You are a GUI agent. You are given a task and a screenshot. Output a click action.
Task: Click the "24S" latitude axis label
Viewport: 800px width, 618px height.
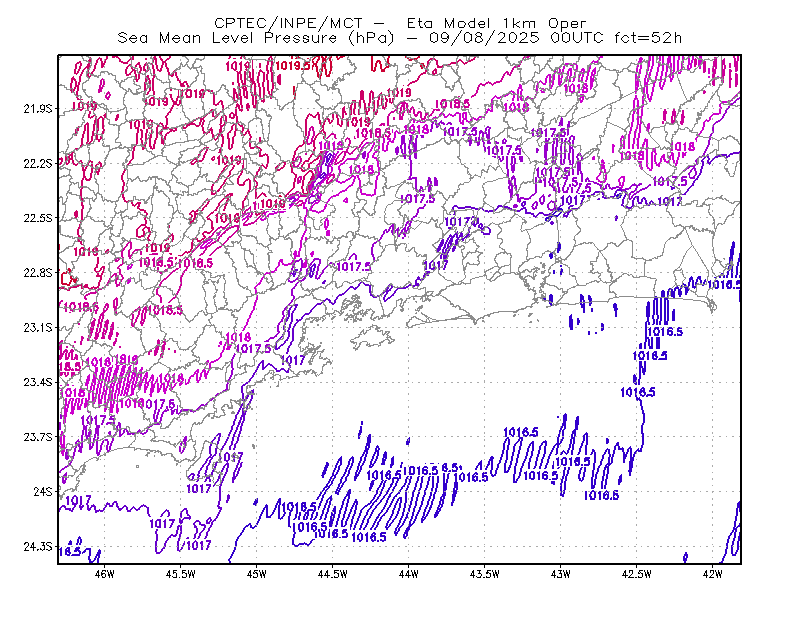[43, 491]
